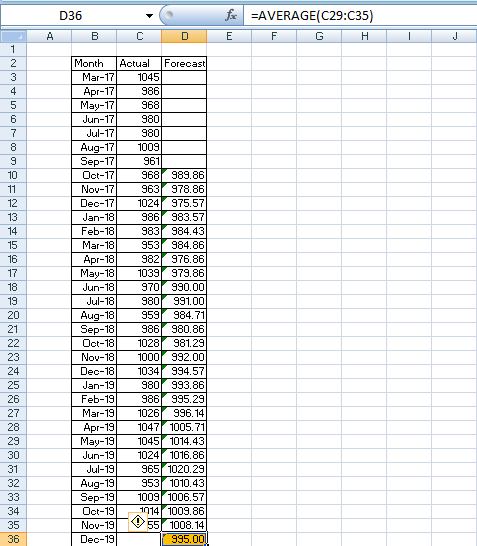Select the forecast cell 976.86
477x546 pixels.
pos(184,259)
